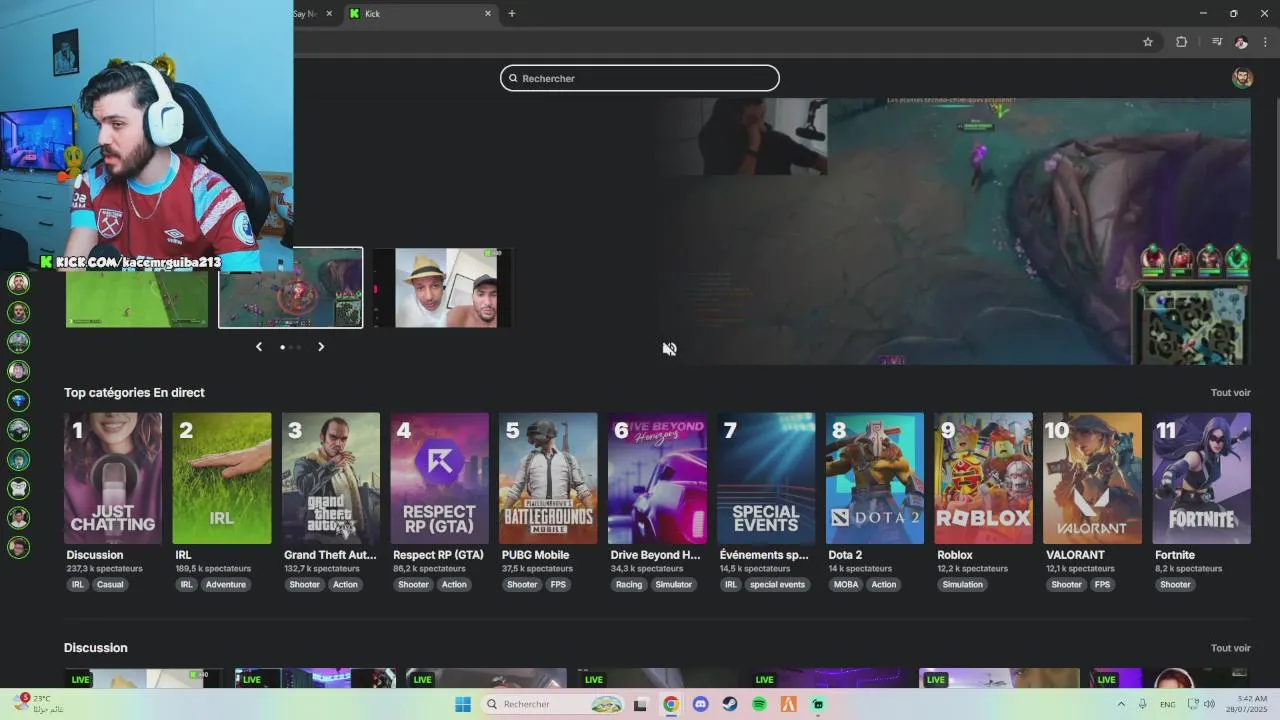Click the FPS tag under VALORANT
This screenshot has height=720, width=1280.
[x=1102, y=585]
